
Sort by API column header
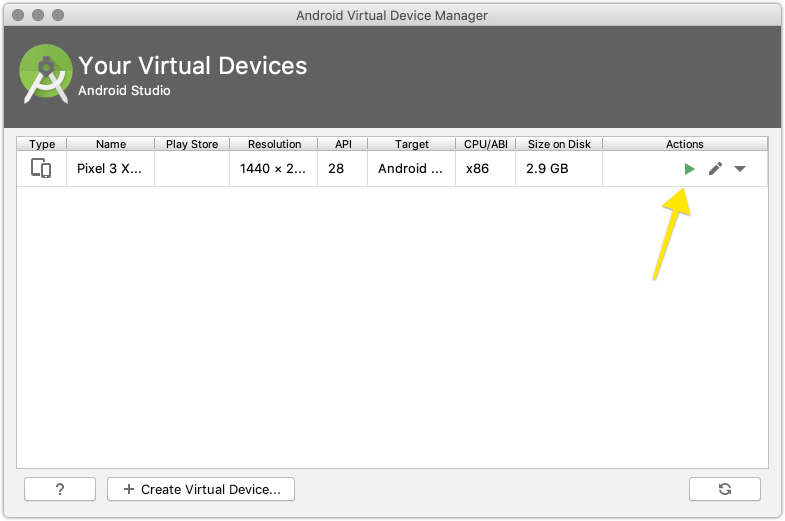tap(343, 144)
